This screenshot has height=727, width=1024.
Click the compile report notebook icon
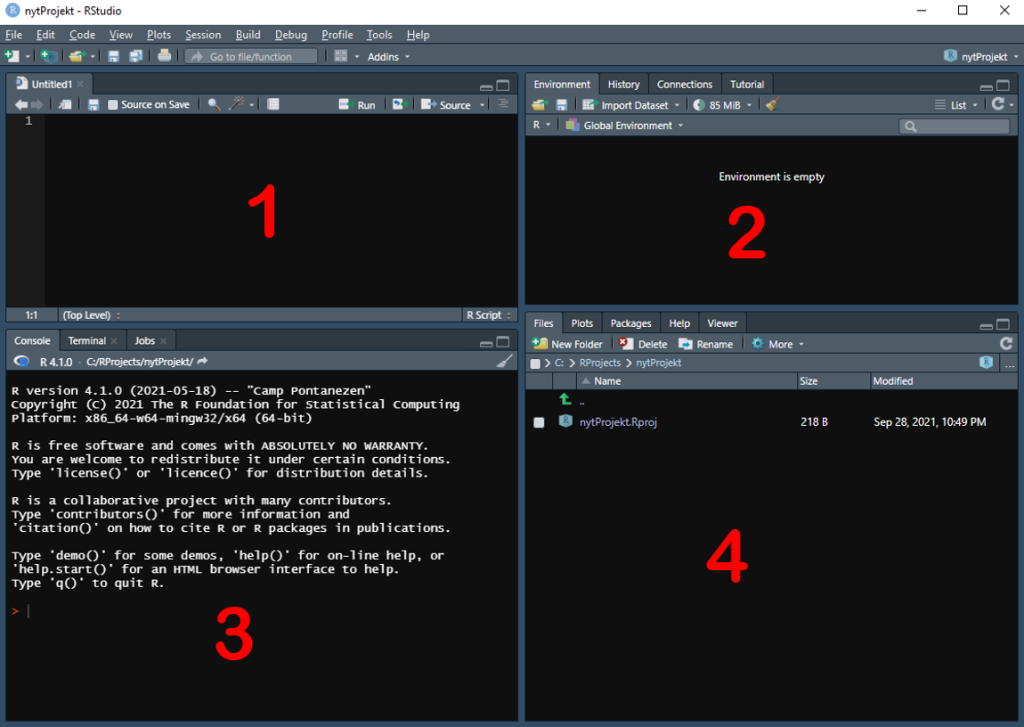273,104
